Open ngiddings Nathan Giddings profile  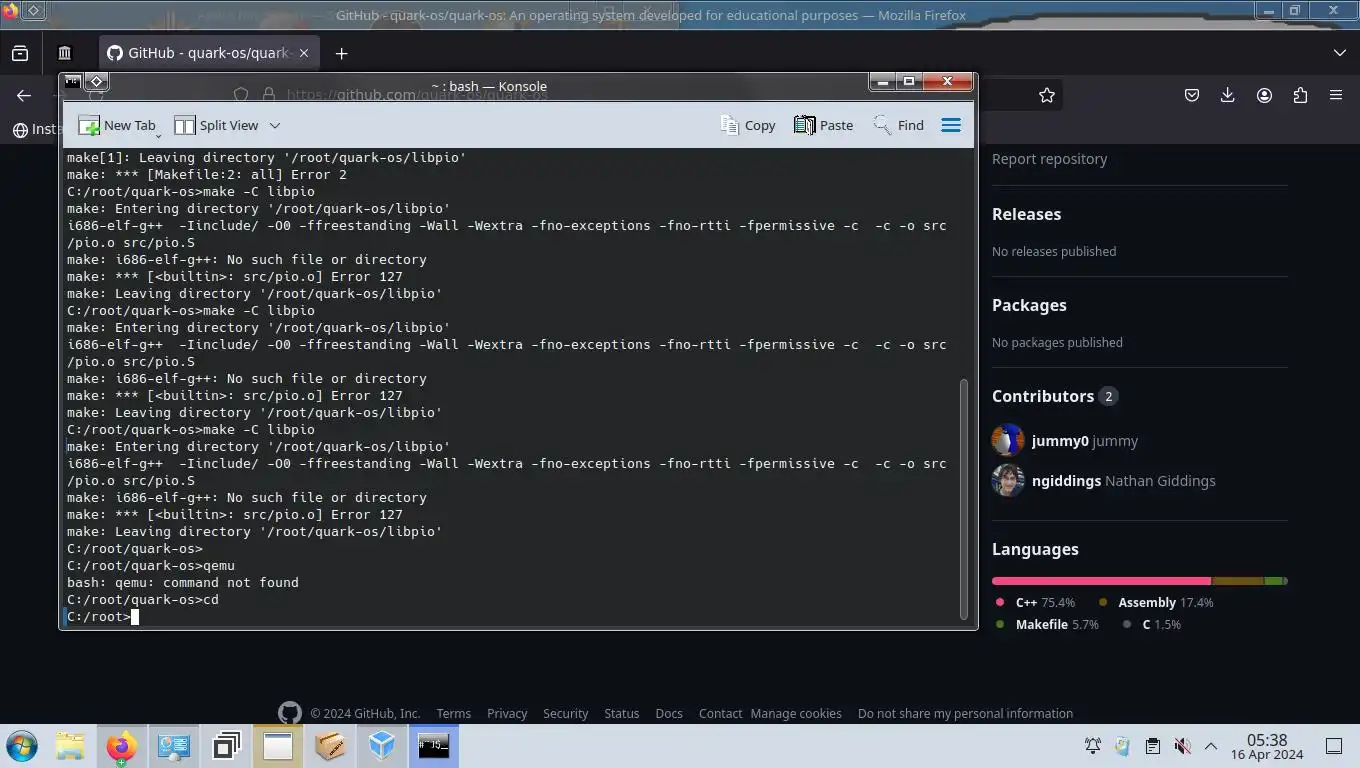(1124, 481)
